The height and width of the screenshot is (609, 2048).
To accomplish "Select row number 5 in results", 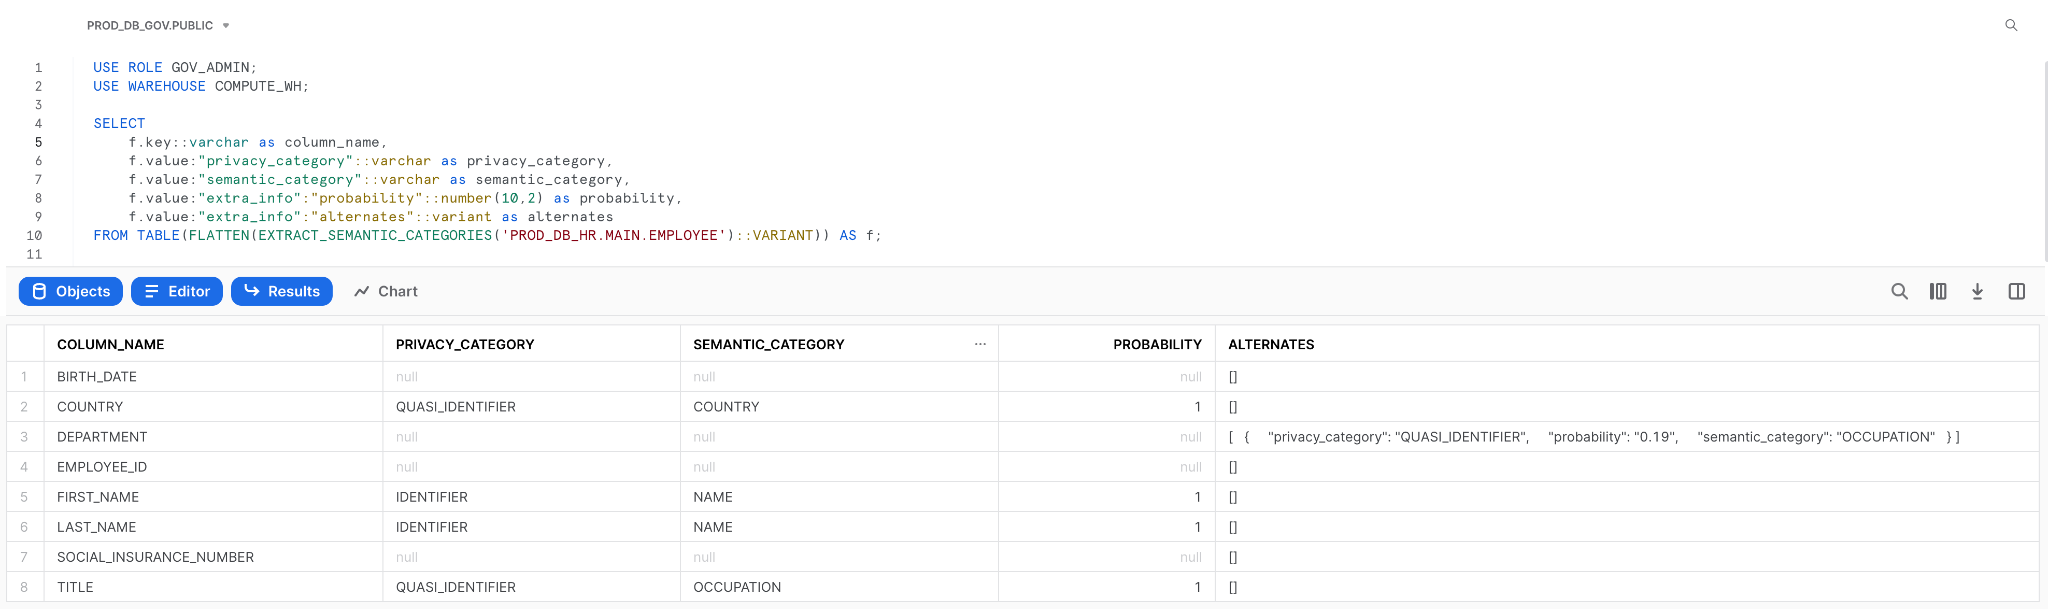I will pos(24,497).
